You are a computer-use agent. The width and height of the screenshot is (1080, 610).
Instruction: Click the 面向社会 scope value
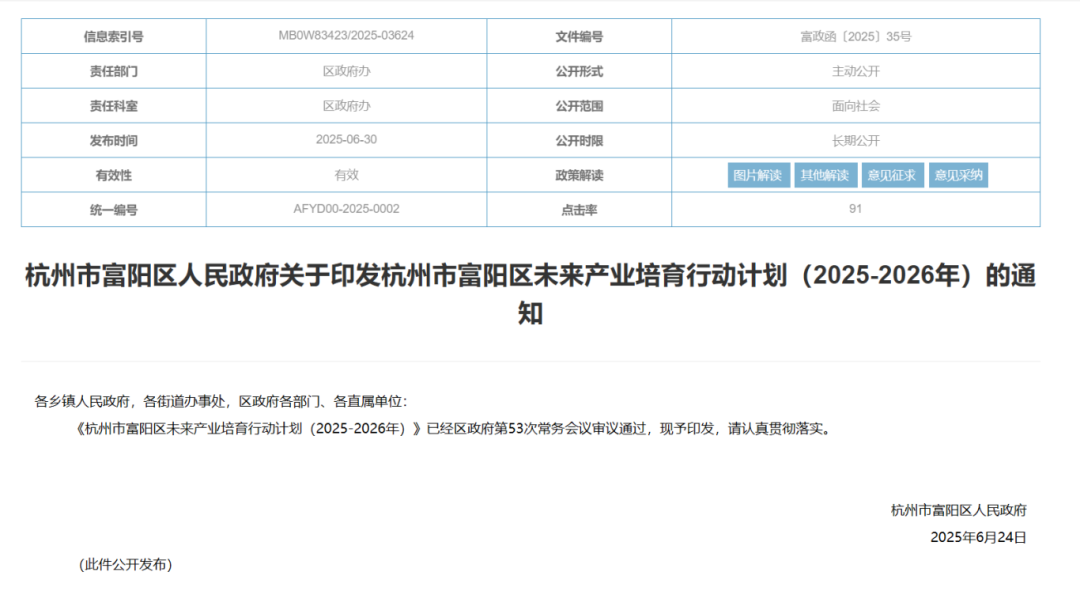tap(855, 106)
